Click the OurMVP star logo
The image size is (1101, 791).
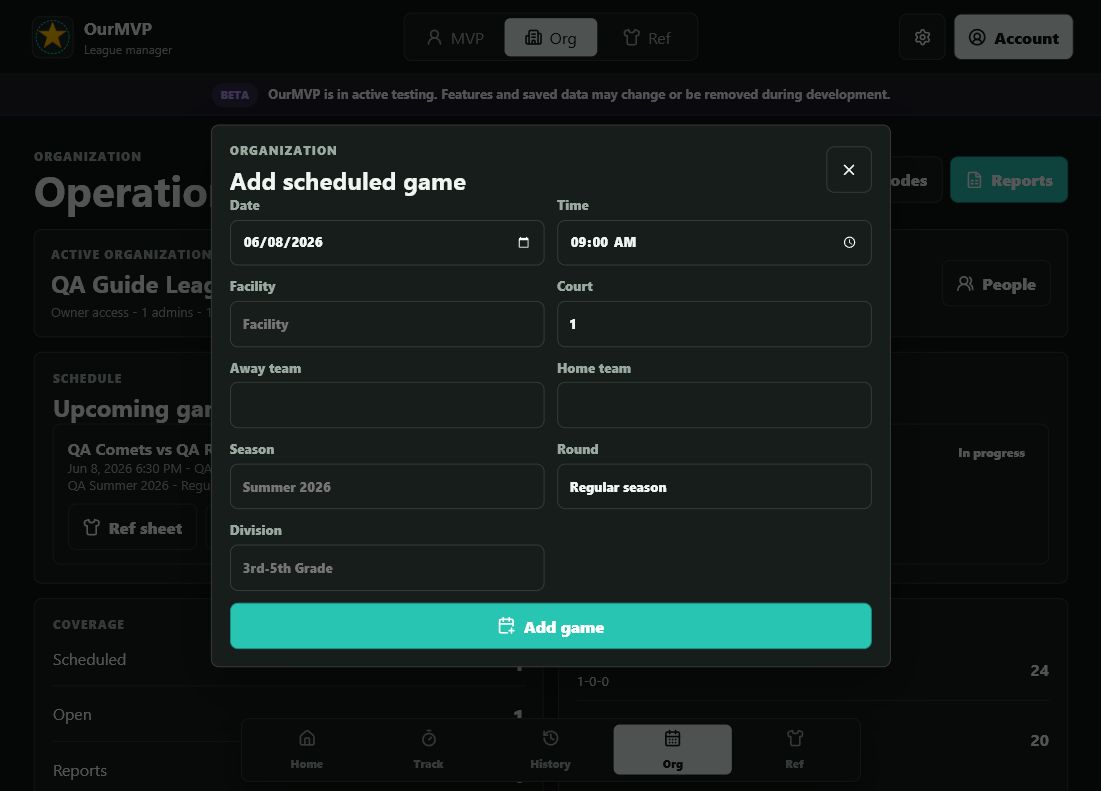(53, 36)
